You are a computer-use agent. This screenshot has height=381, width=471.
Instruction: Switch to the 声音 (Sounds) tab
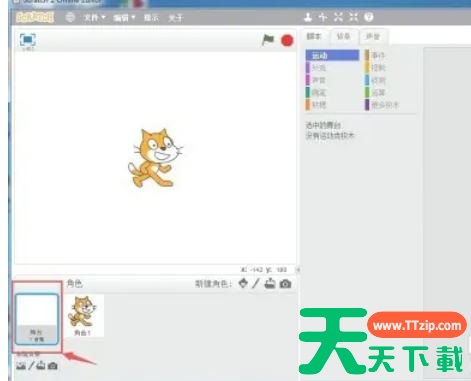tap(373, 36)
